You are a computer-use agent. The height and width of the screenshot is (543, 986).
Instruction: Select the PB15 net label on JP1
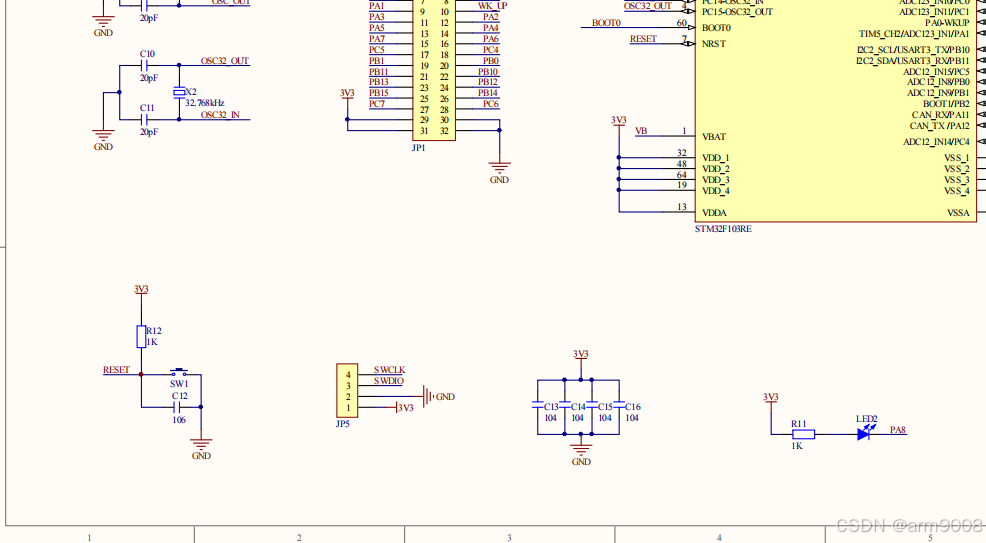click(379, 93)
